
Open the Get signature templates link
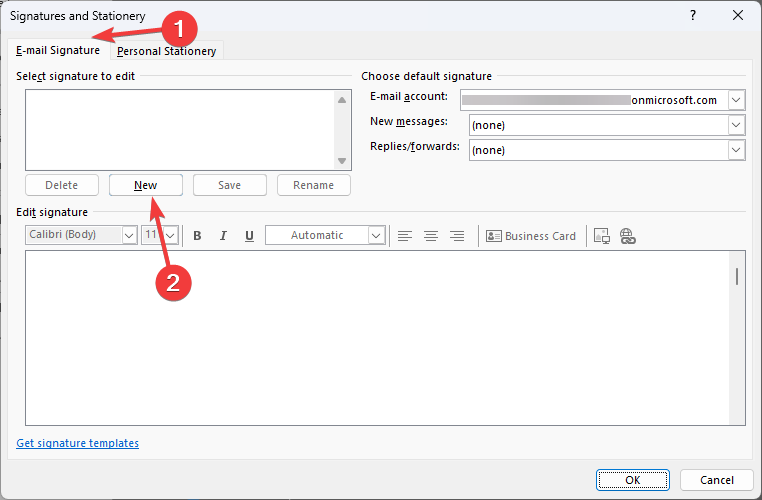[x=78, y=443]
